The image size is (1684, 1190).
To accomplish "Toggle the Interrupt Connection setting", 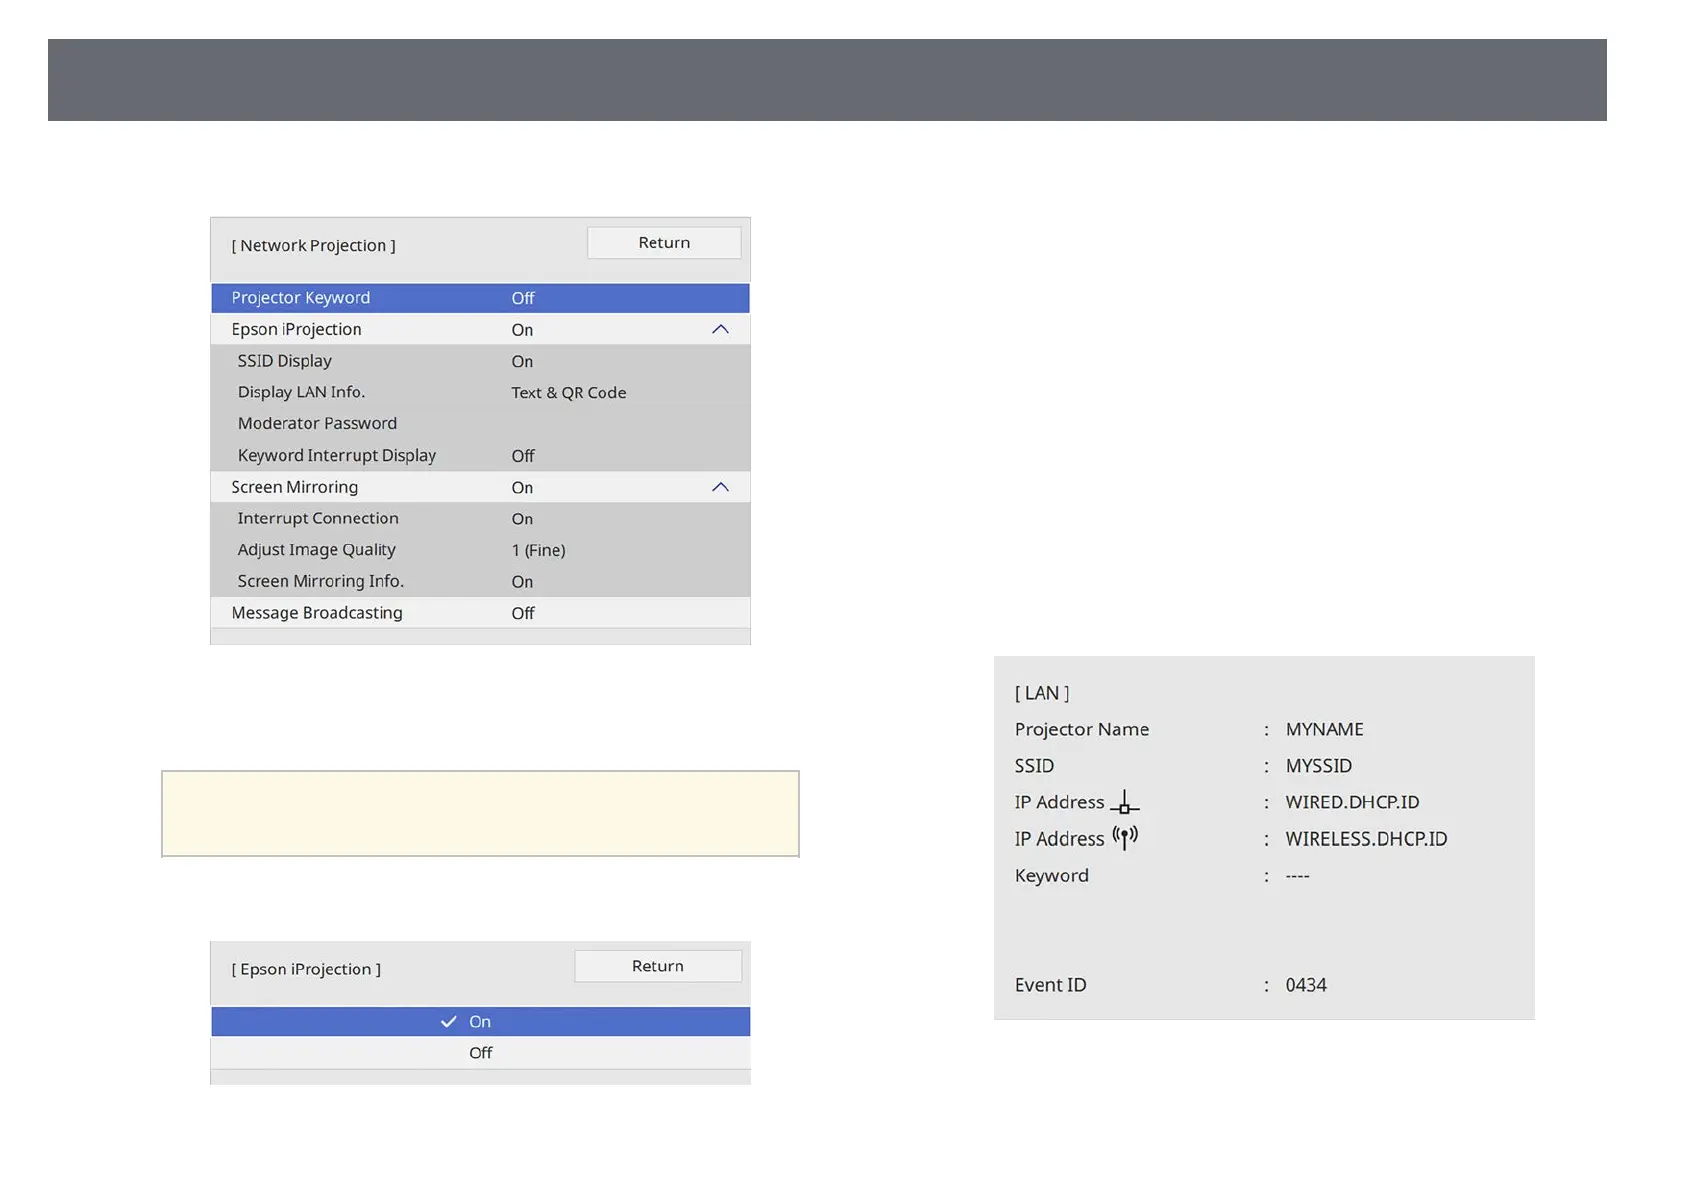I will pos(480,519).
